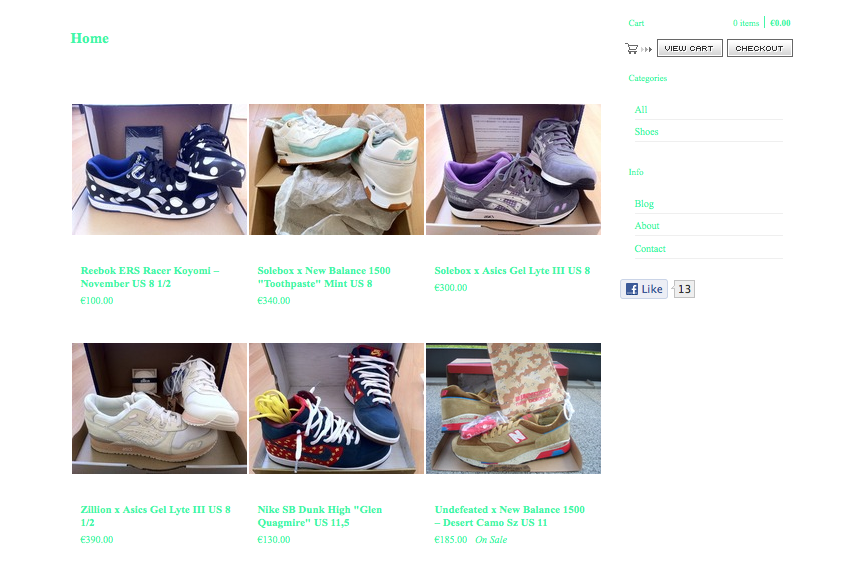Click the Reebok ERS Racer Koyomi title link
The width and height of the screenshot is (850, 572).
(x=150, y=277)
